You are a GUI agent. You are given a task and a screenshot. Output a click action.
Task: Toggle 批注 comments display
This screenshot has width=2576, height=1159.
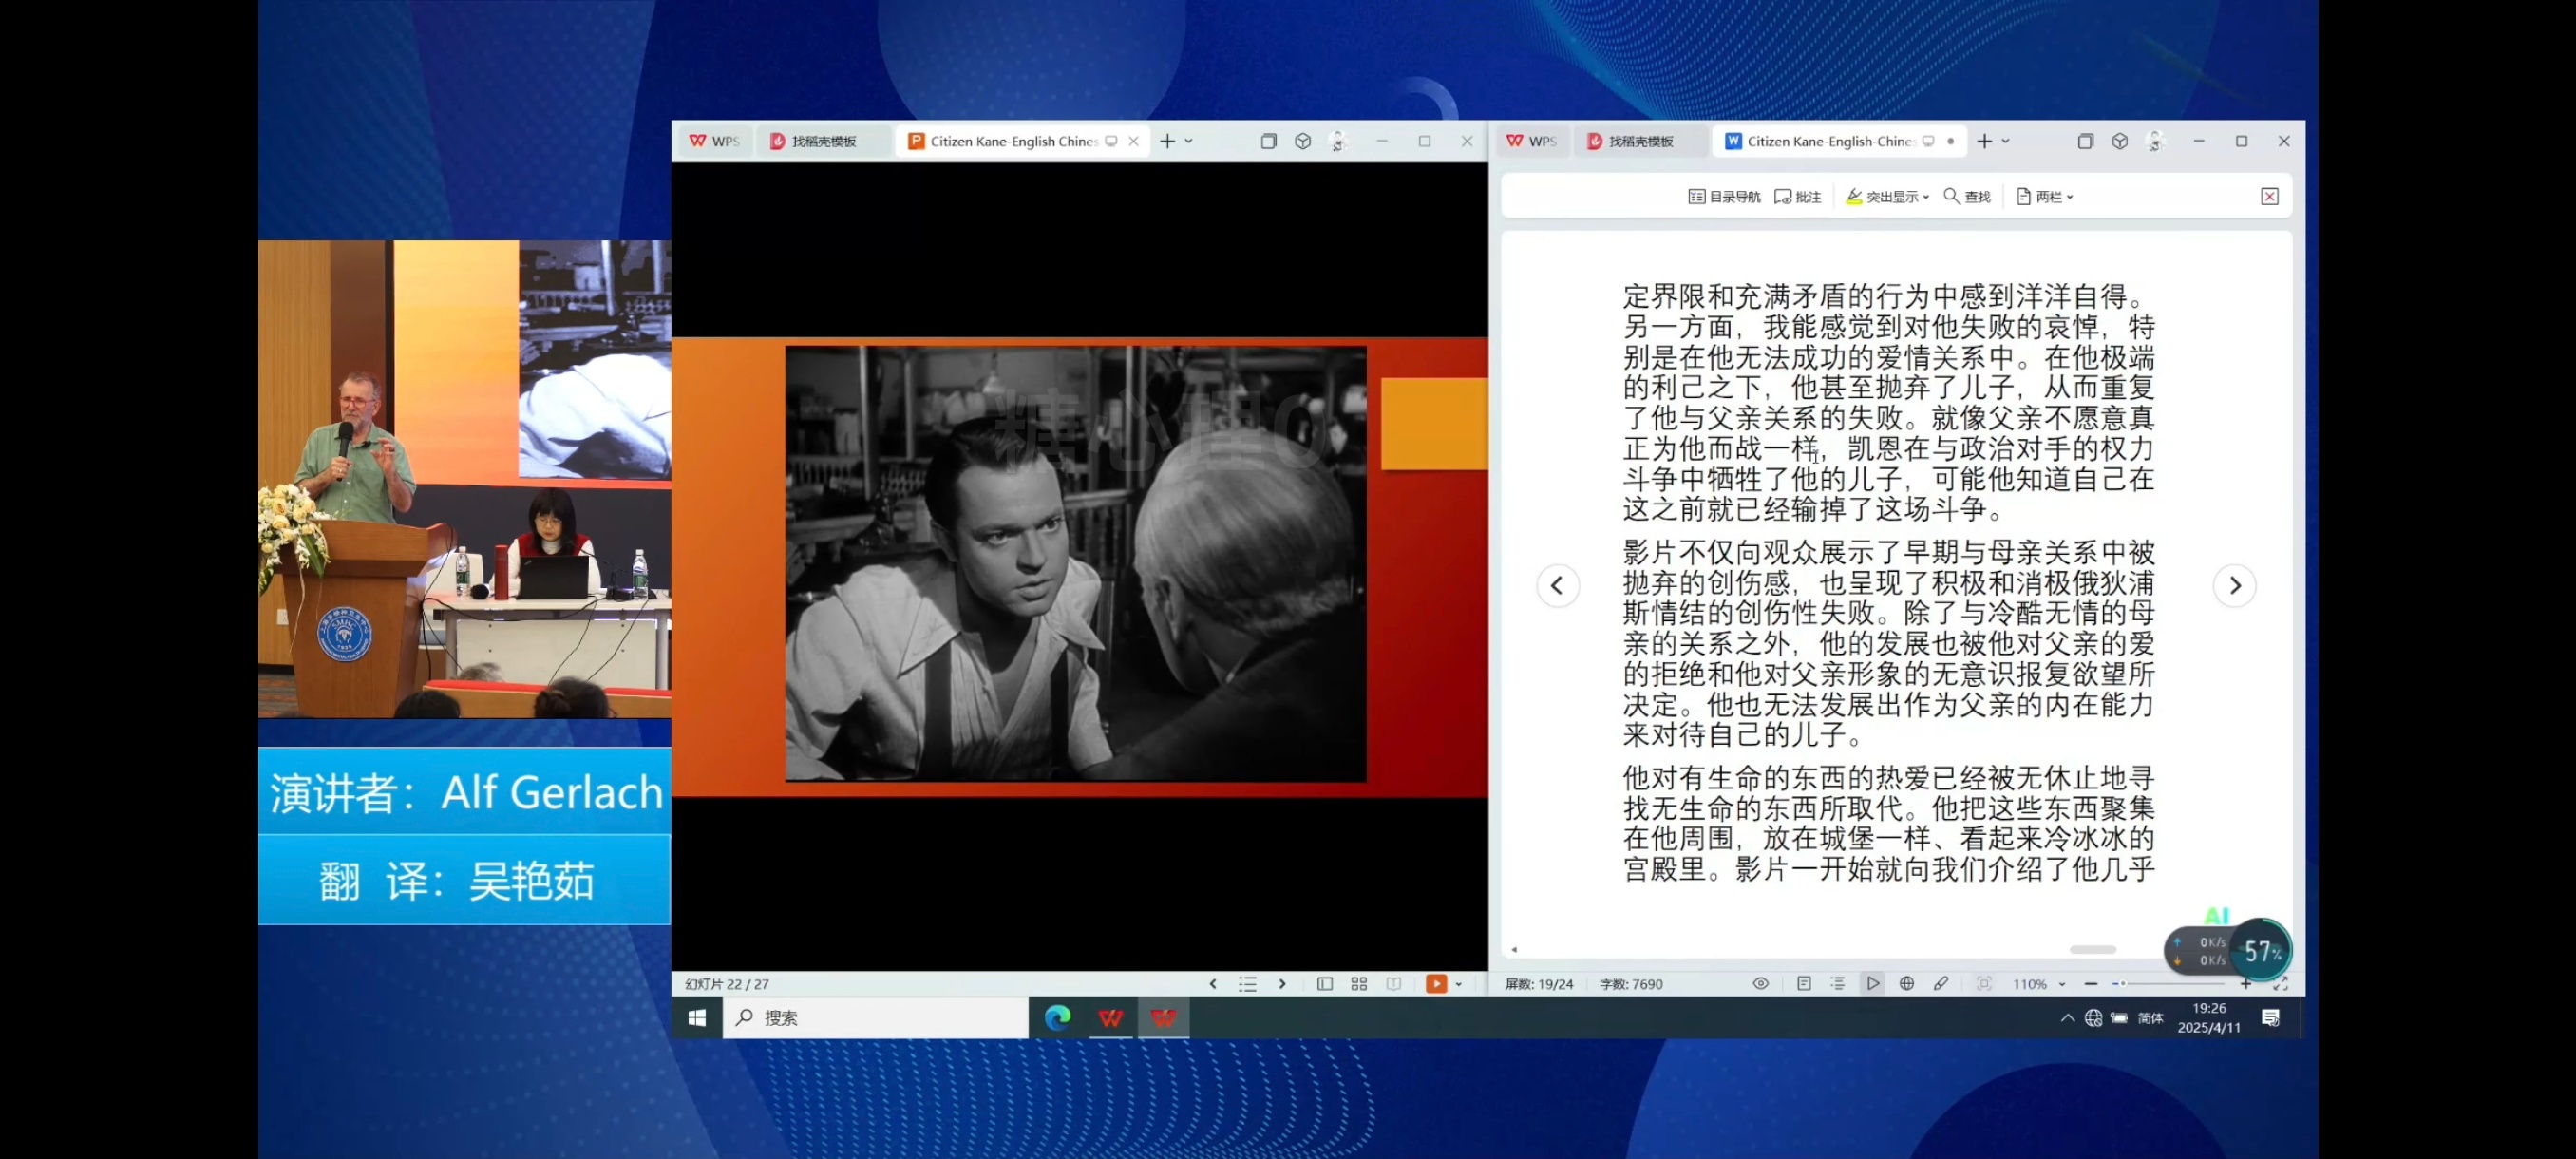[1798, 197]
